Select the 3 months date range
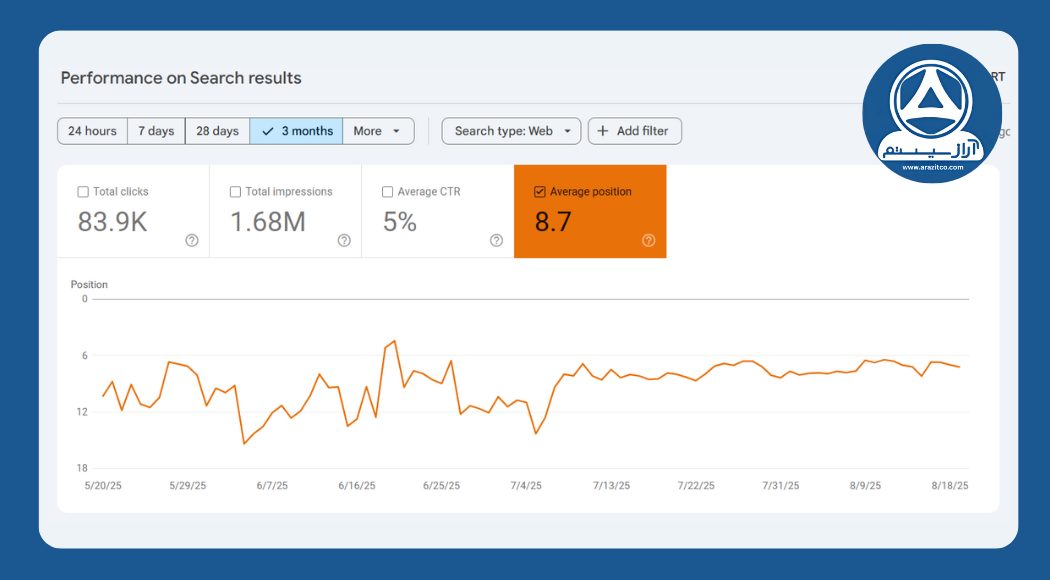The width and height of the screenshot is (1050, 580). point(297,131)
